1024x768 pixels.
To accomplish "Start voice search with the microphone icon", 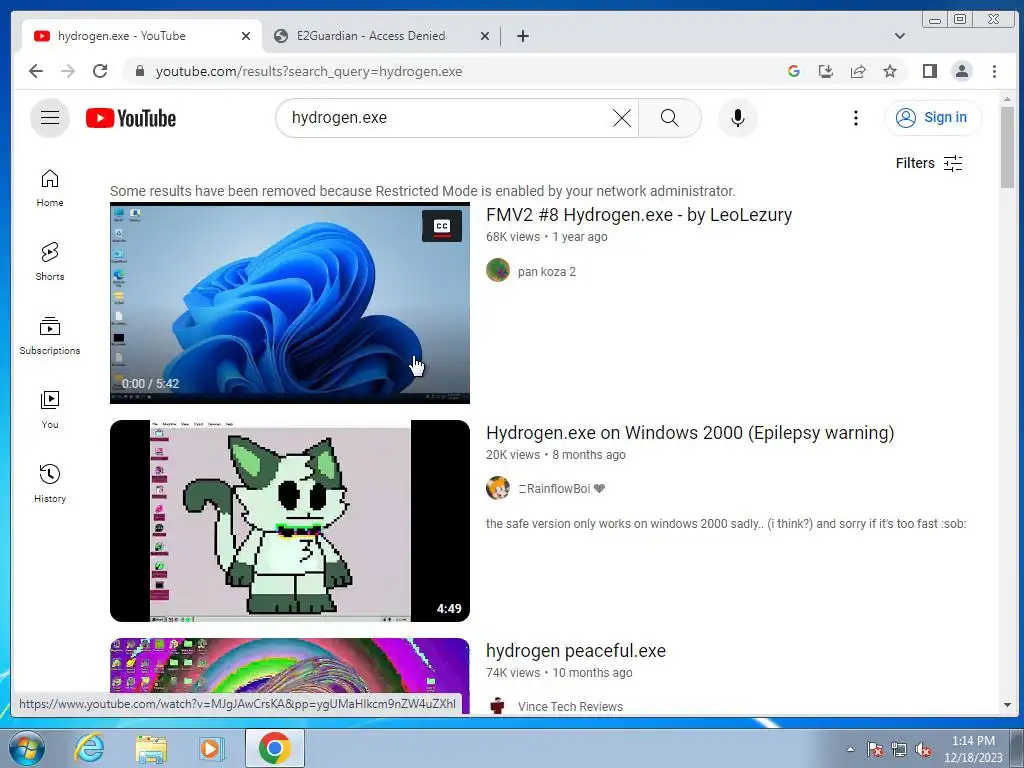I will coord(737,118).
